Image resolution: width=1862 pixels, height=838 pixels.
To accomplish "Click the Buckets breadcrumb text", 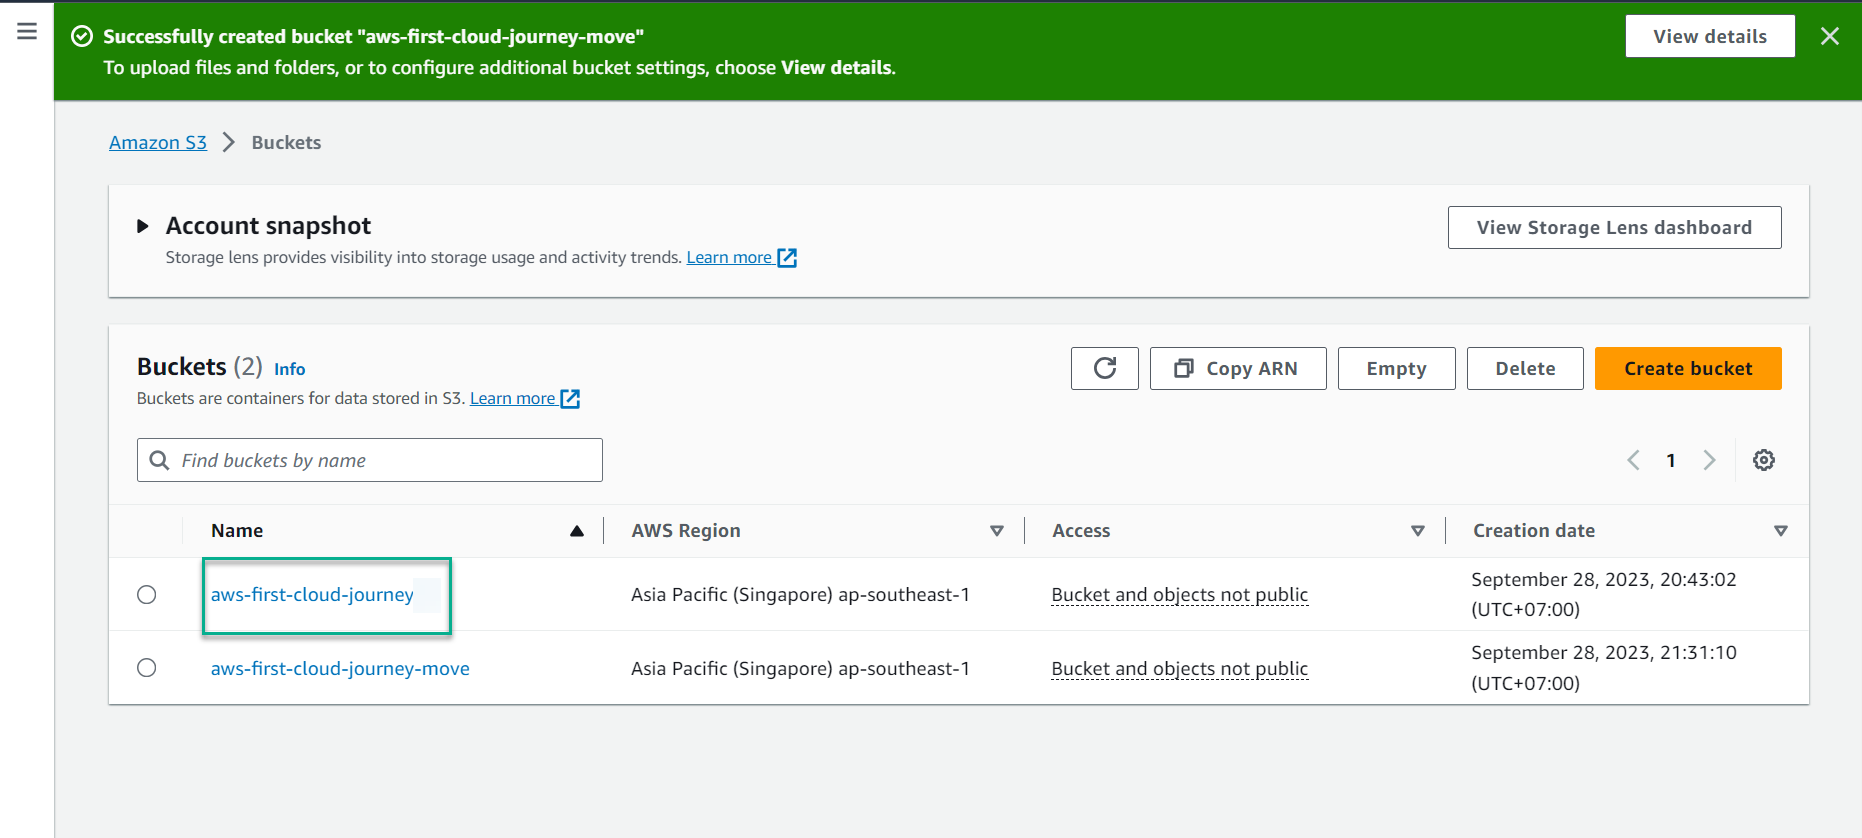I will coord(286,142).
